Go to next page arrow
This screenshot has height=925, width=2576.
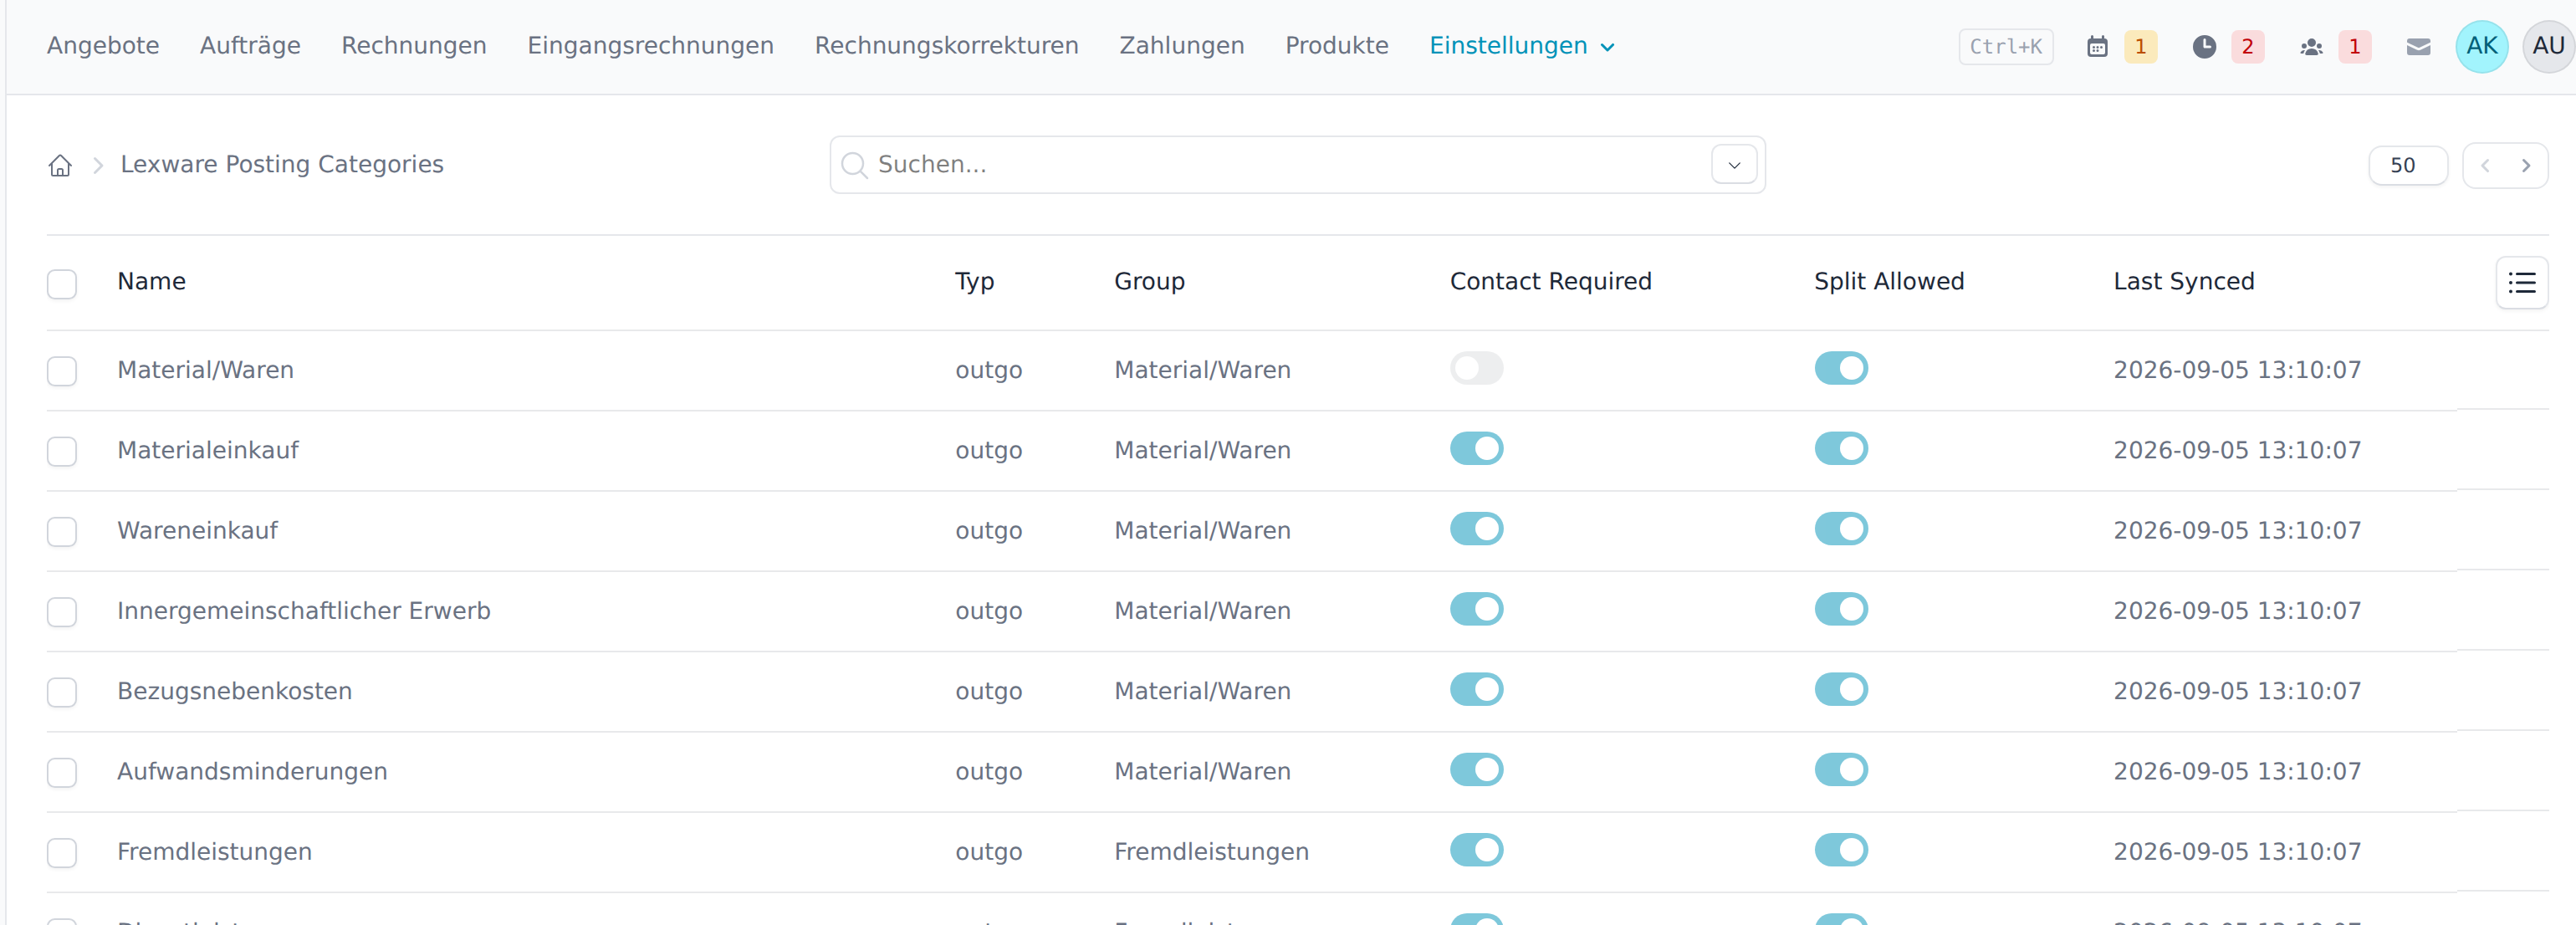pyautogui.click(x=2526, y=165)
